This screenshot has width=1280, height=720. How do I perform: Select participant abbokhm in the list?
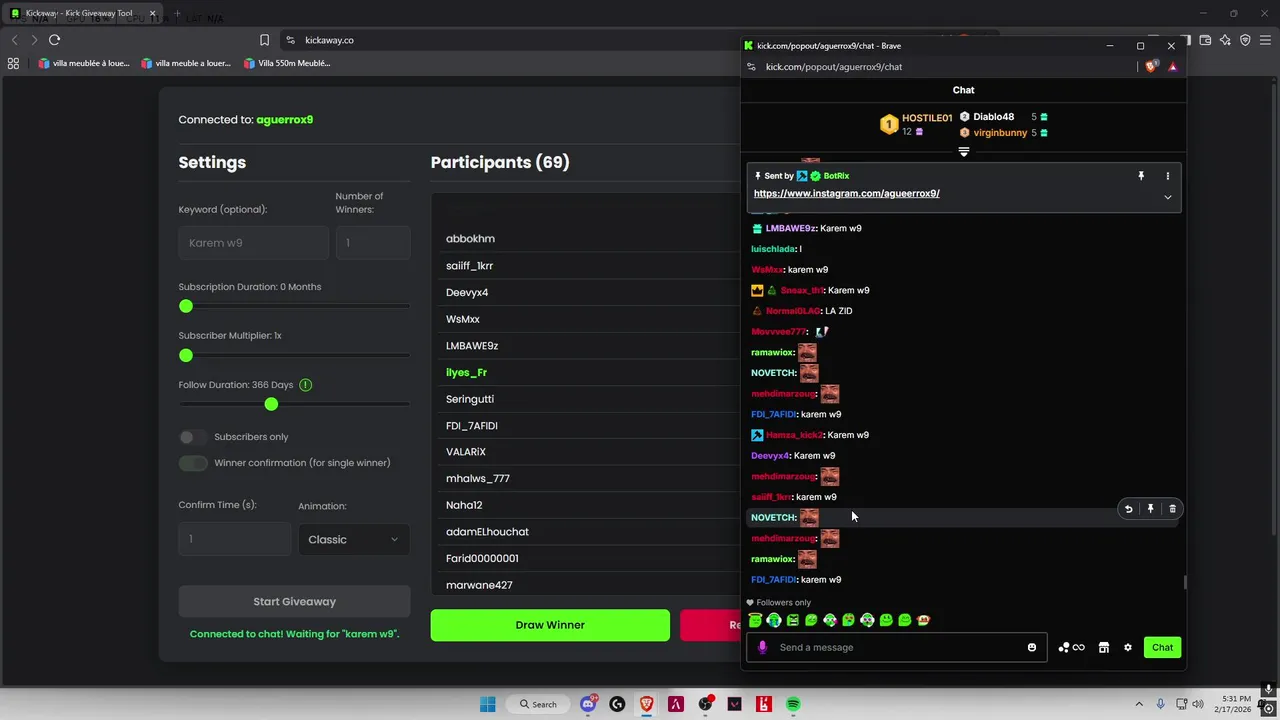[x=470, y=239]
